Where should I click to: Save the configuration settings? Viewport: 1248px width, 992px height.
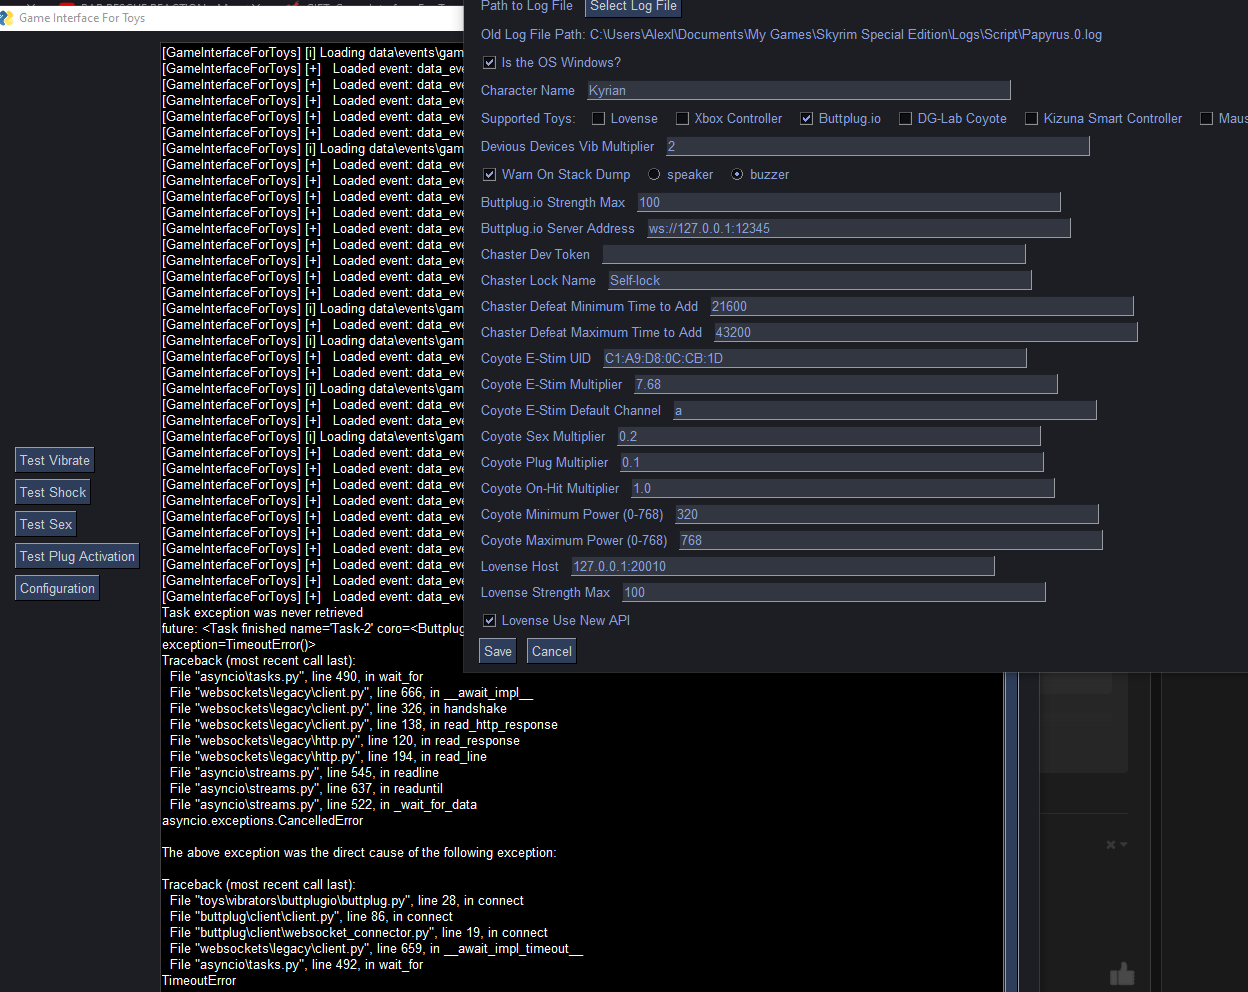[498, 651]
